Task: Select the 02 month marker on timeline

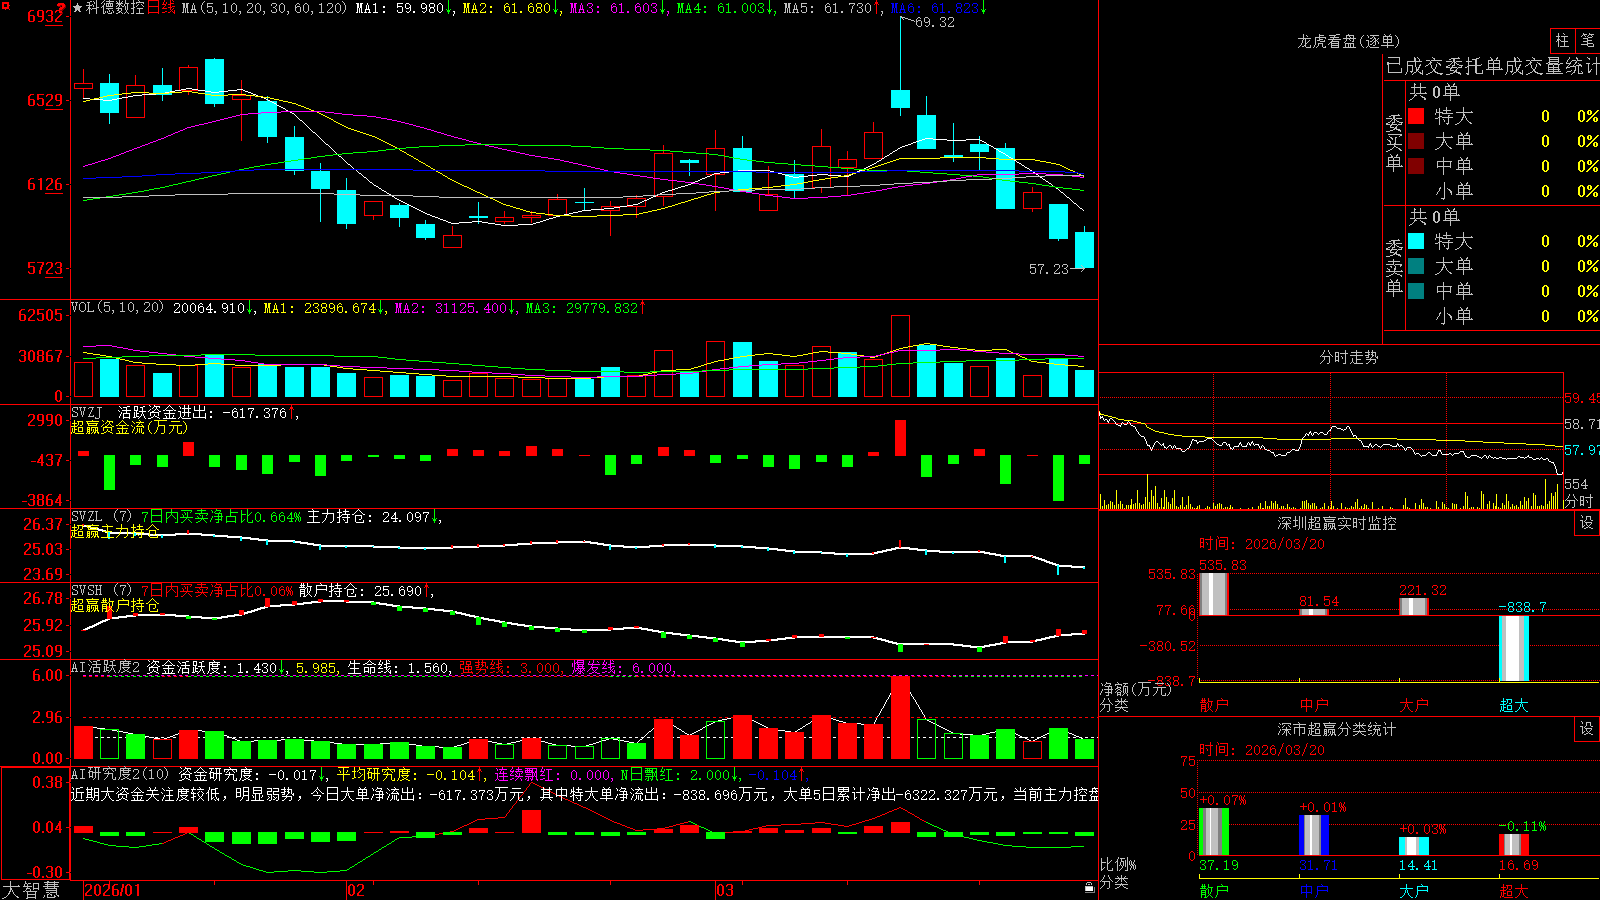Action: point(356,890)
